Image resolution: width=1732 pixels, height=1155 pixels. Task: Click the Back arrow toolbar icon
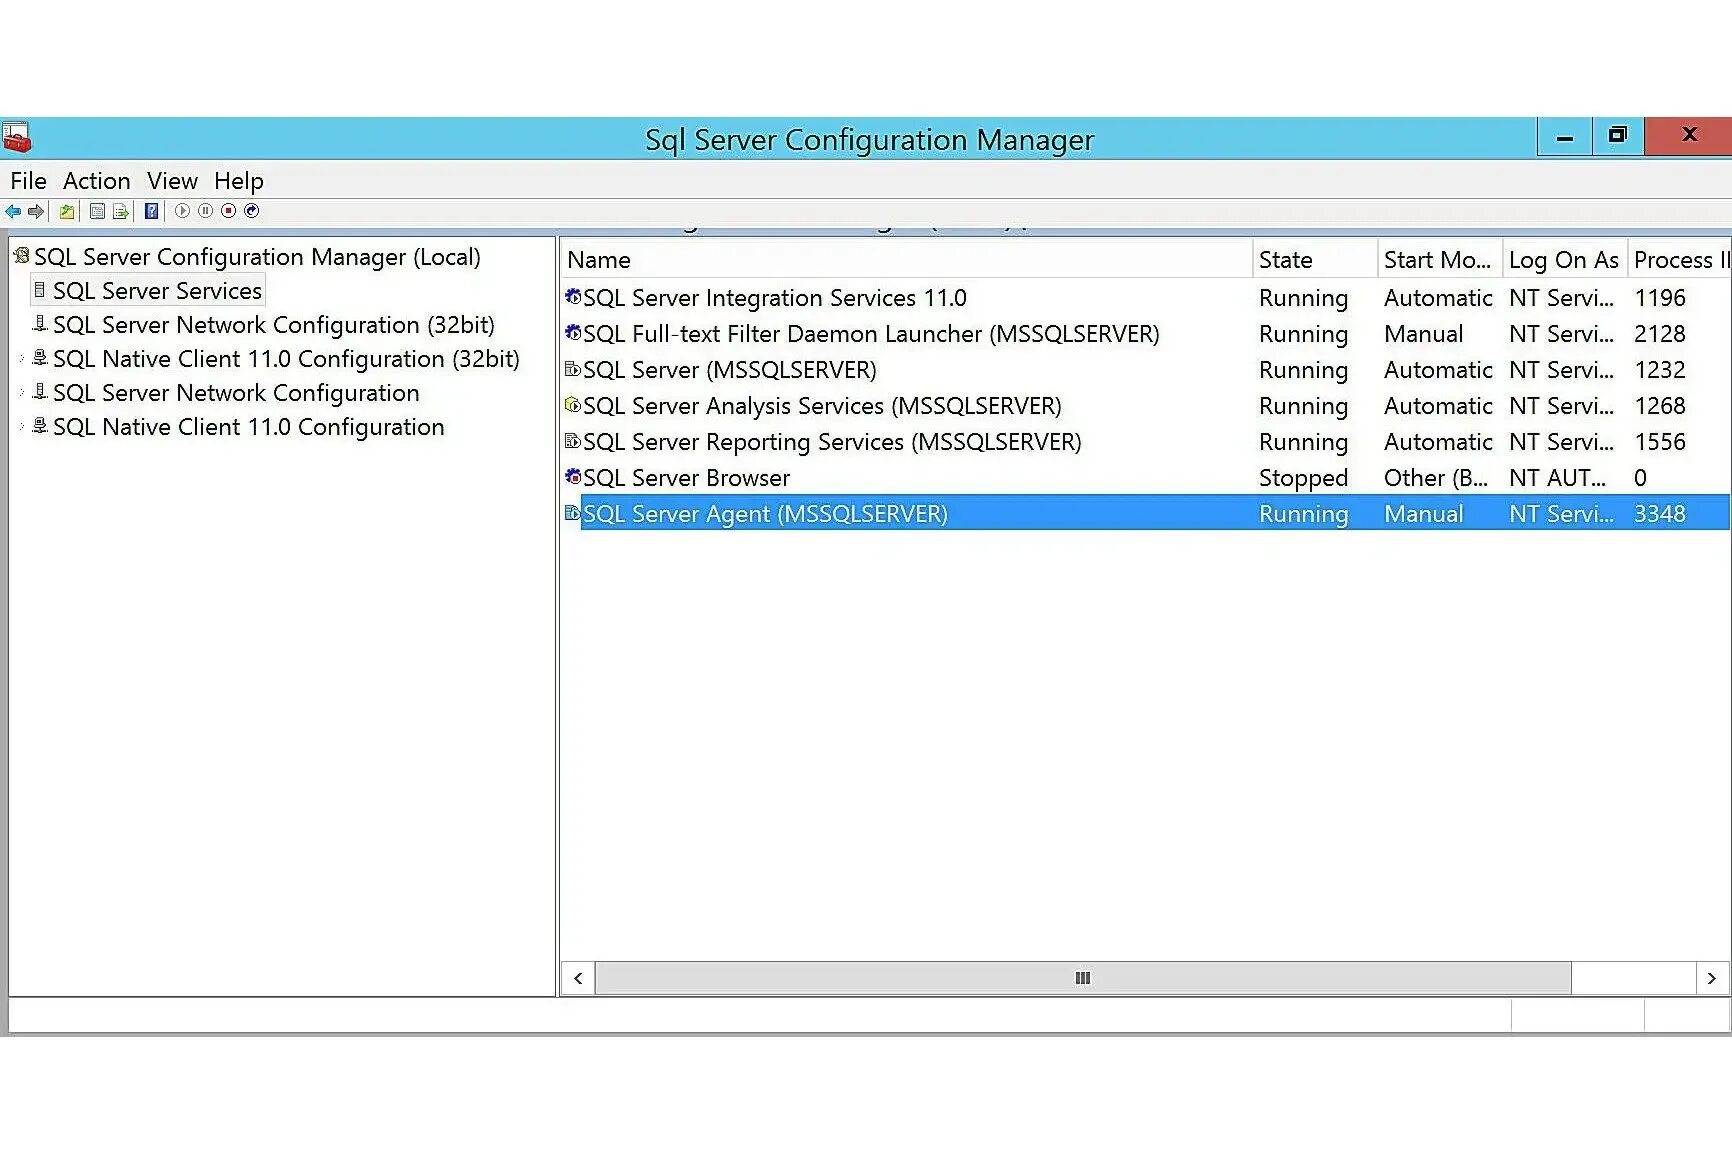pos(13,211)
